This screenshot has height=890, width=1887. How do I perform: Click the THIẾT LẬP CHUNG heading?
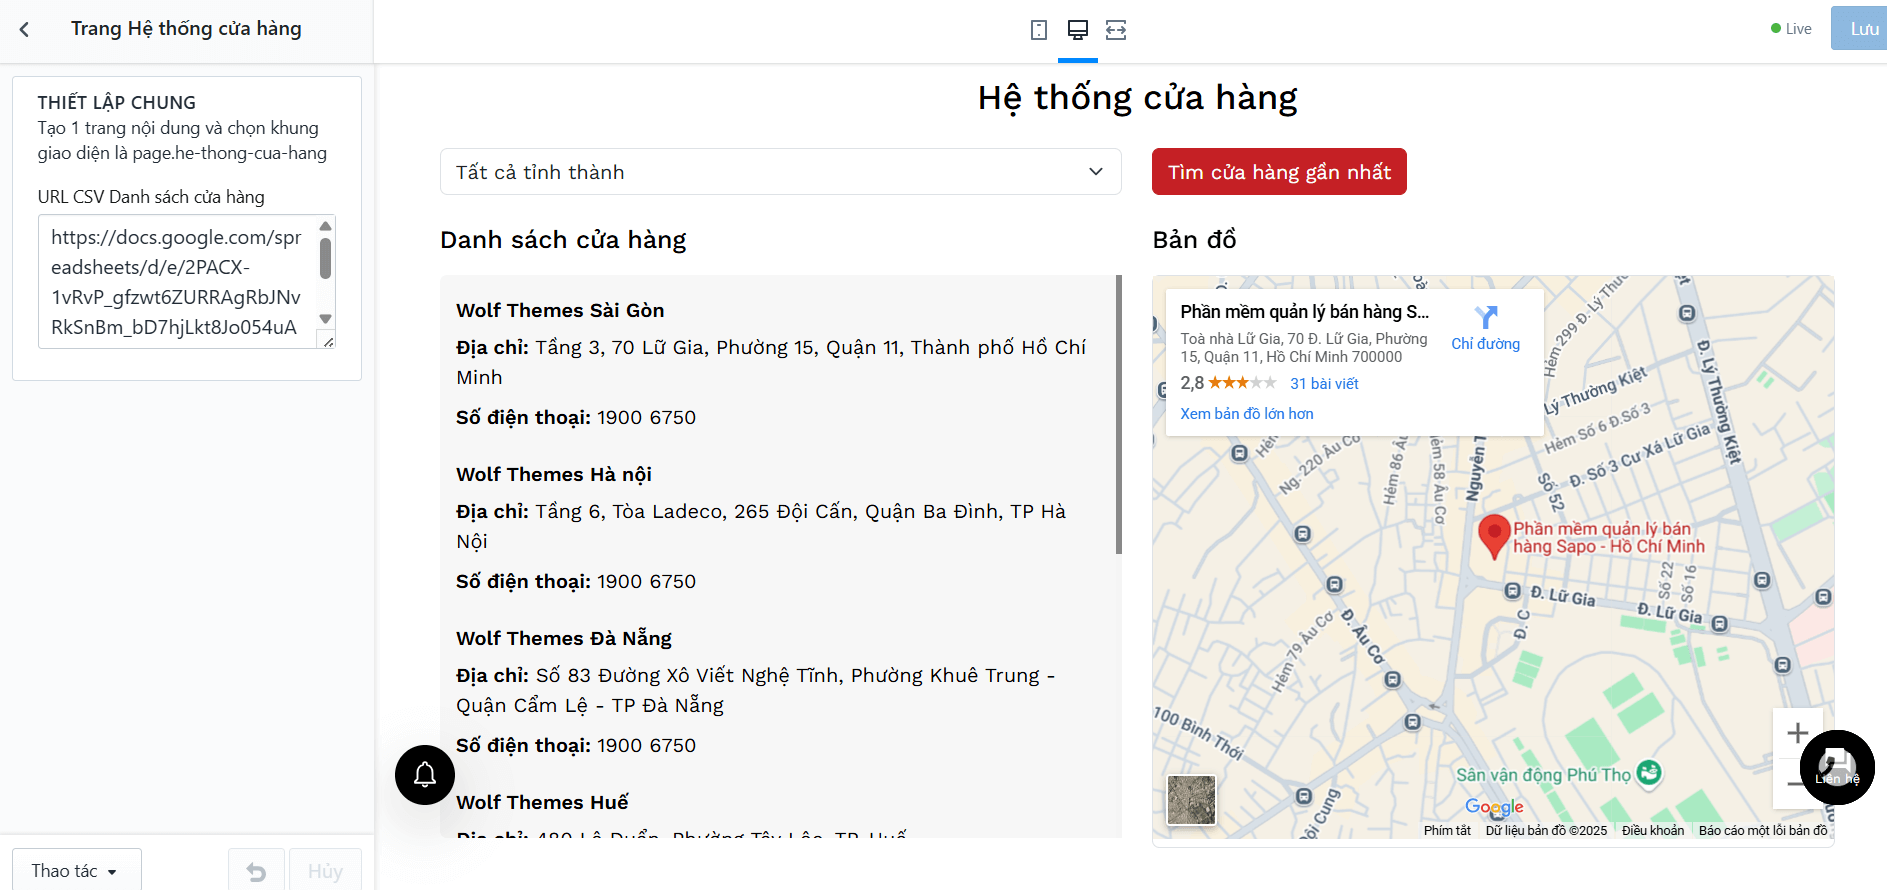point(117,102)
